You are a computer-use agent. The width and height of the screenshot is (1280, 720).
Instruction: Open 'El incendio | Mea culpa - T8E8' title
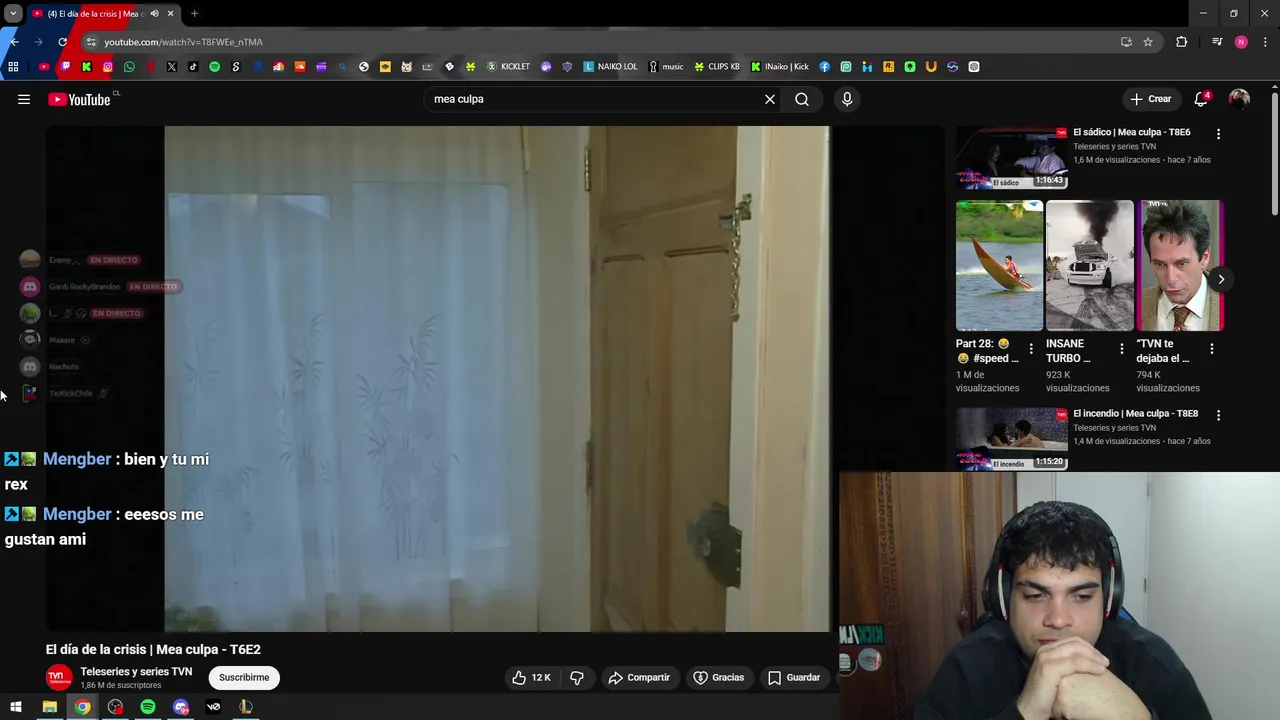coord(1135,413)
